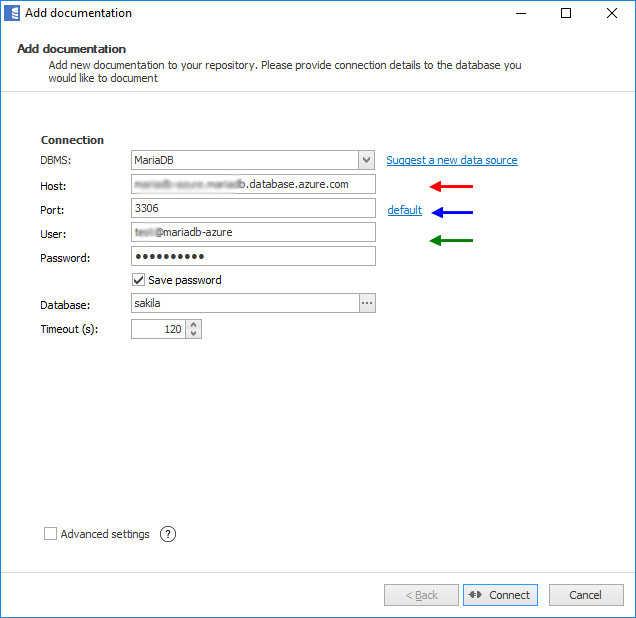Click the Host input field
The width and height of the screenshot is (636, 618).
[253, 184]
